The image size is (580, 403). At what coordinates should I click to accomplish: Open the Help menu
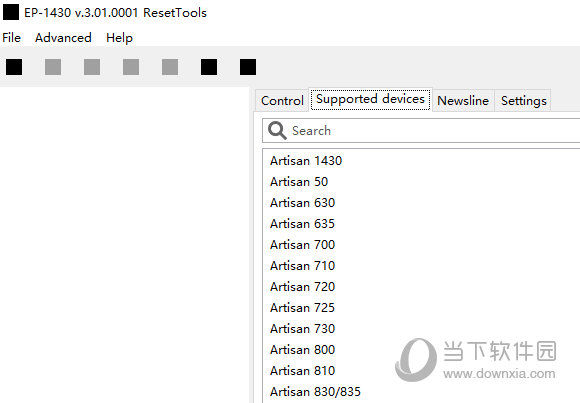(119, 38)
